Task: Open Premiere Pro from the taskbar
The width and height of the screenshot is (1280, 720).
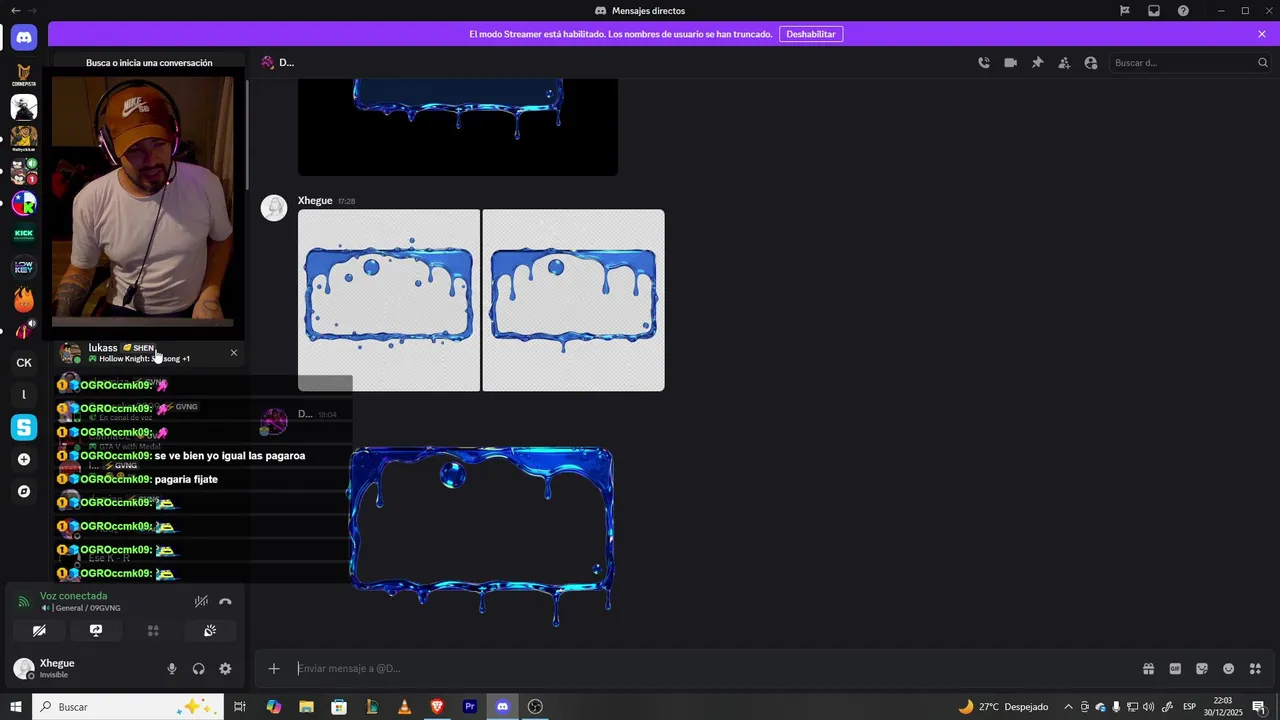Action: [470, 707]
